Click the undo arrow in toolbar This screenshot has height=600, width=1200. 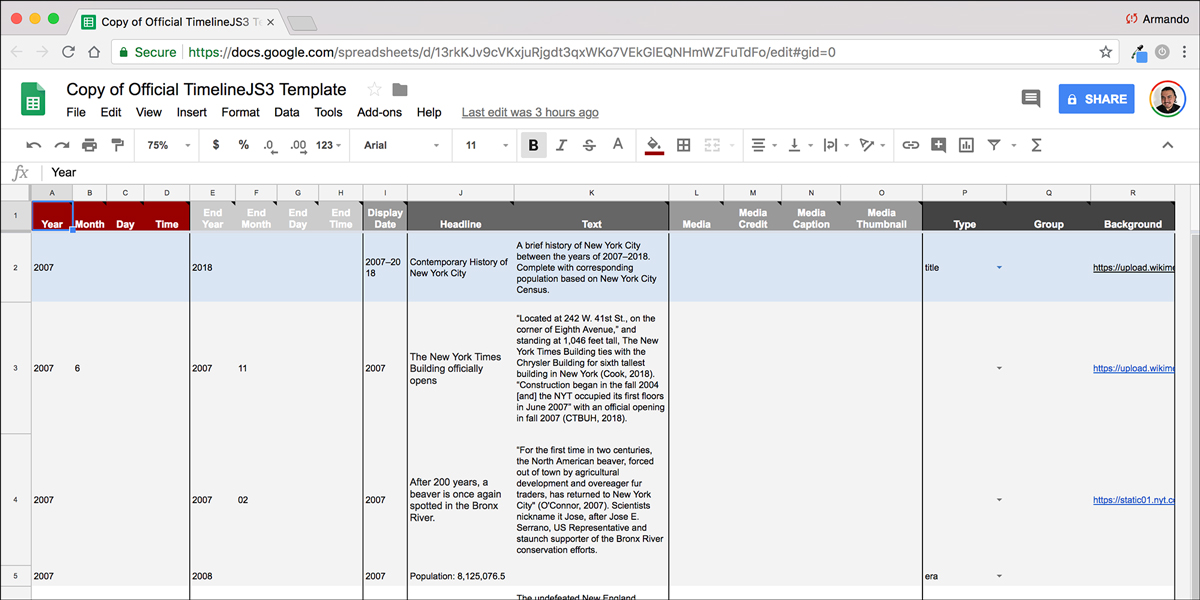[x=34, y=145]
